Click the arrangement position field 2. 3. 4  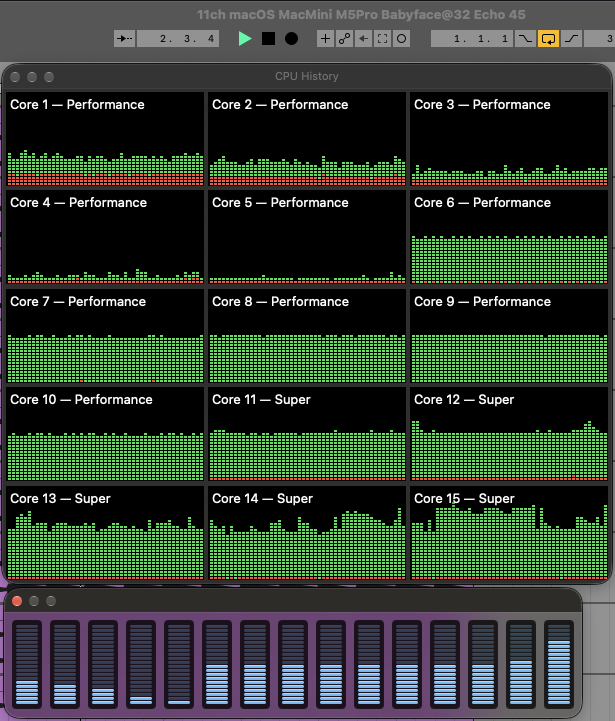pos(178,39)
